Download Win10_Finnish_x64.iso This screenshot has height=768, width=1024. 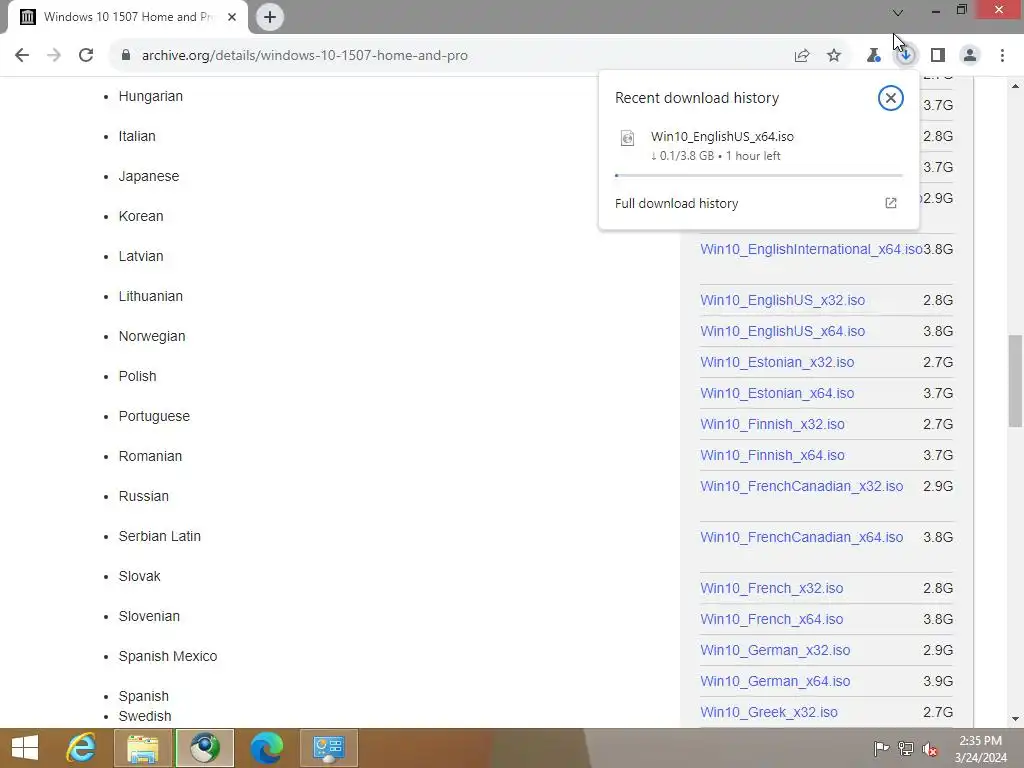pos(773,455)
